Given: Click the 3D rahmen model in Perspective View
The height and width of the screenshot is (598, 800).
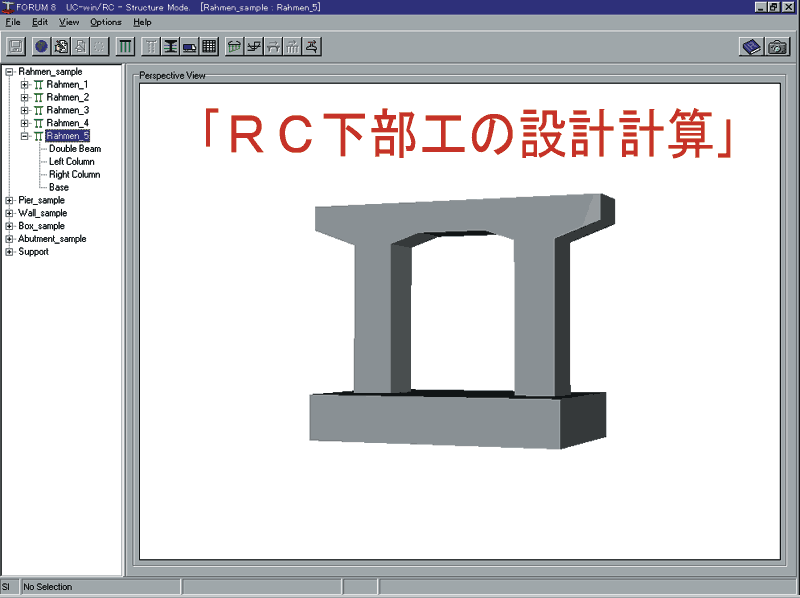Looking at the screenshot, I should 462,320.
